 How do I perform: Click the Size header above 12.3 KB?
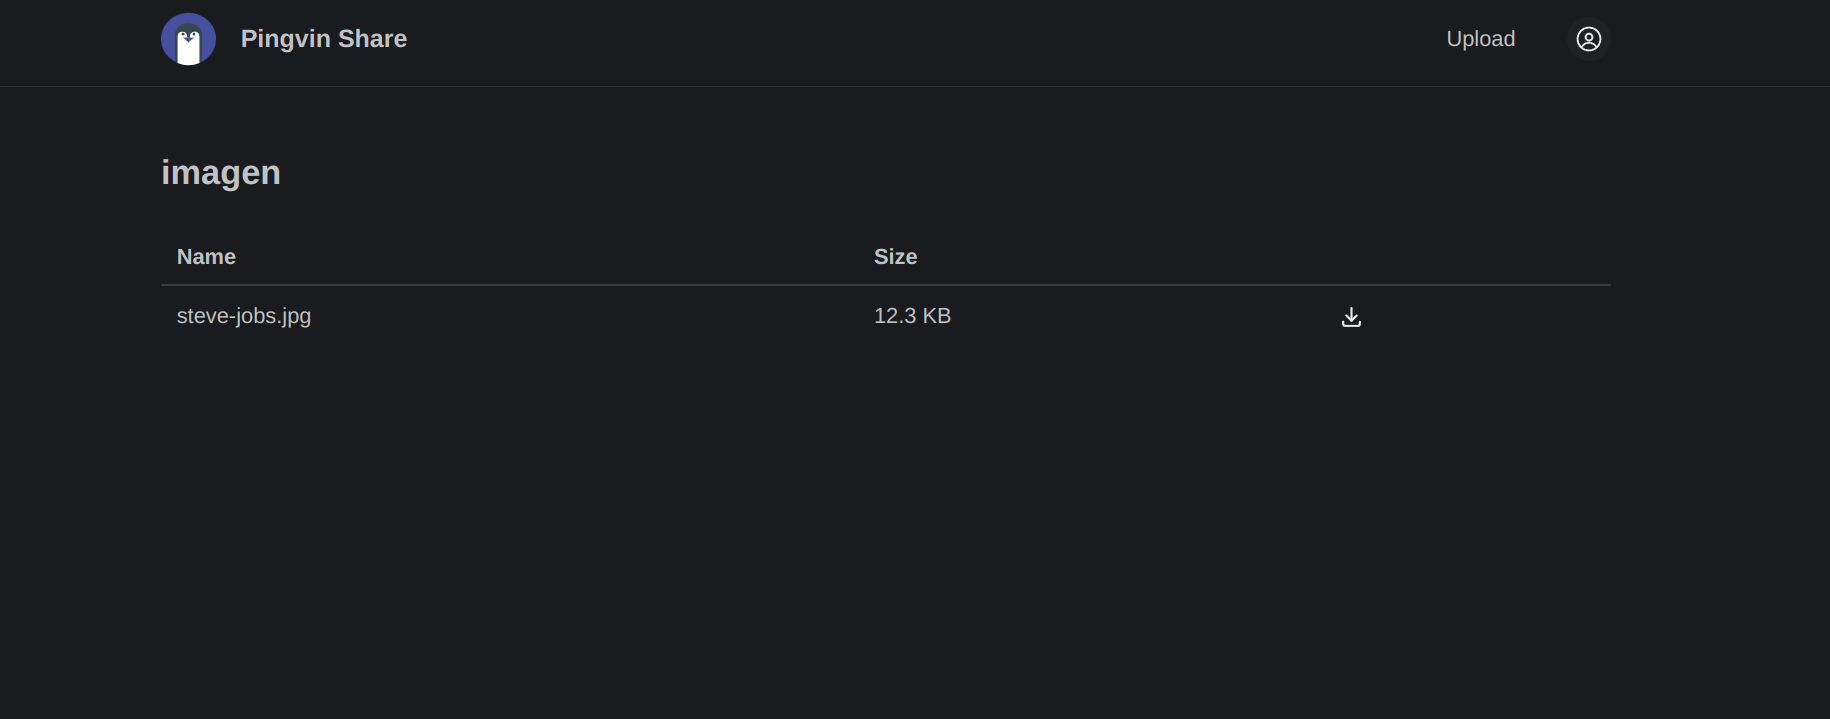895,257
